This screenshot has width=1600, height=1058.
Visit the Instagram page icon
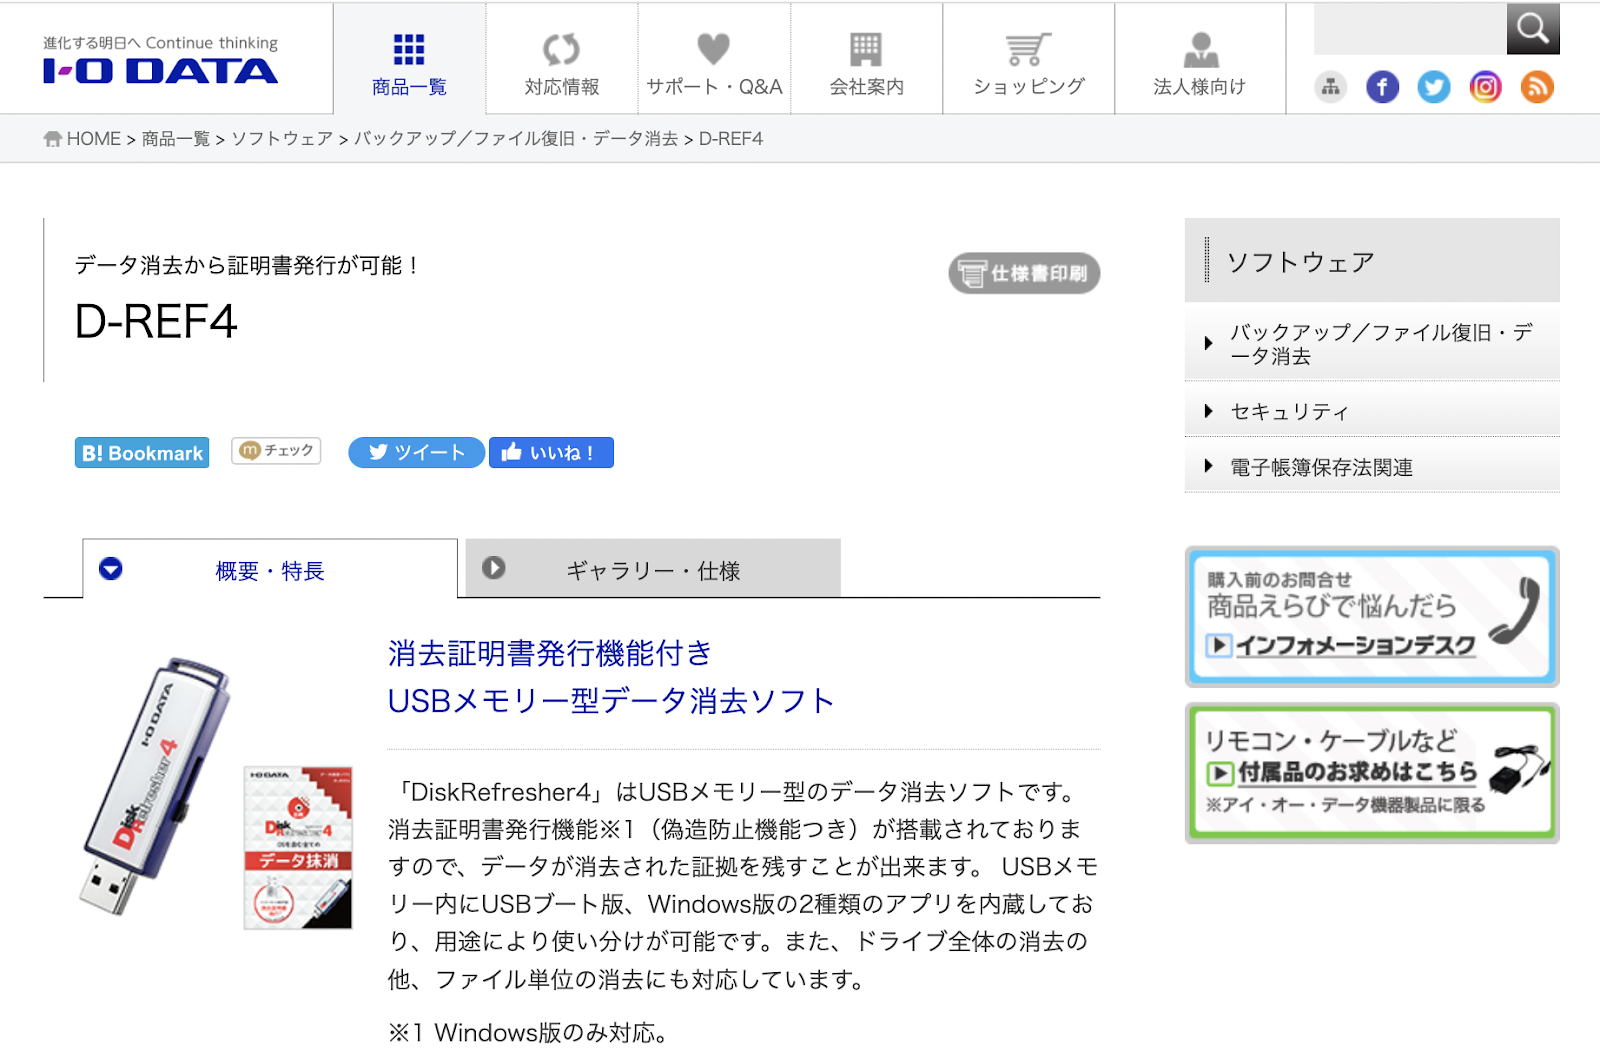(x=1485, y=87)
